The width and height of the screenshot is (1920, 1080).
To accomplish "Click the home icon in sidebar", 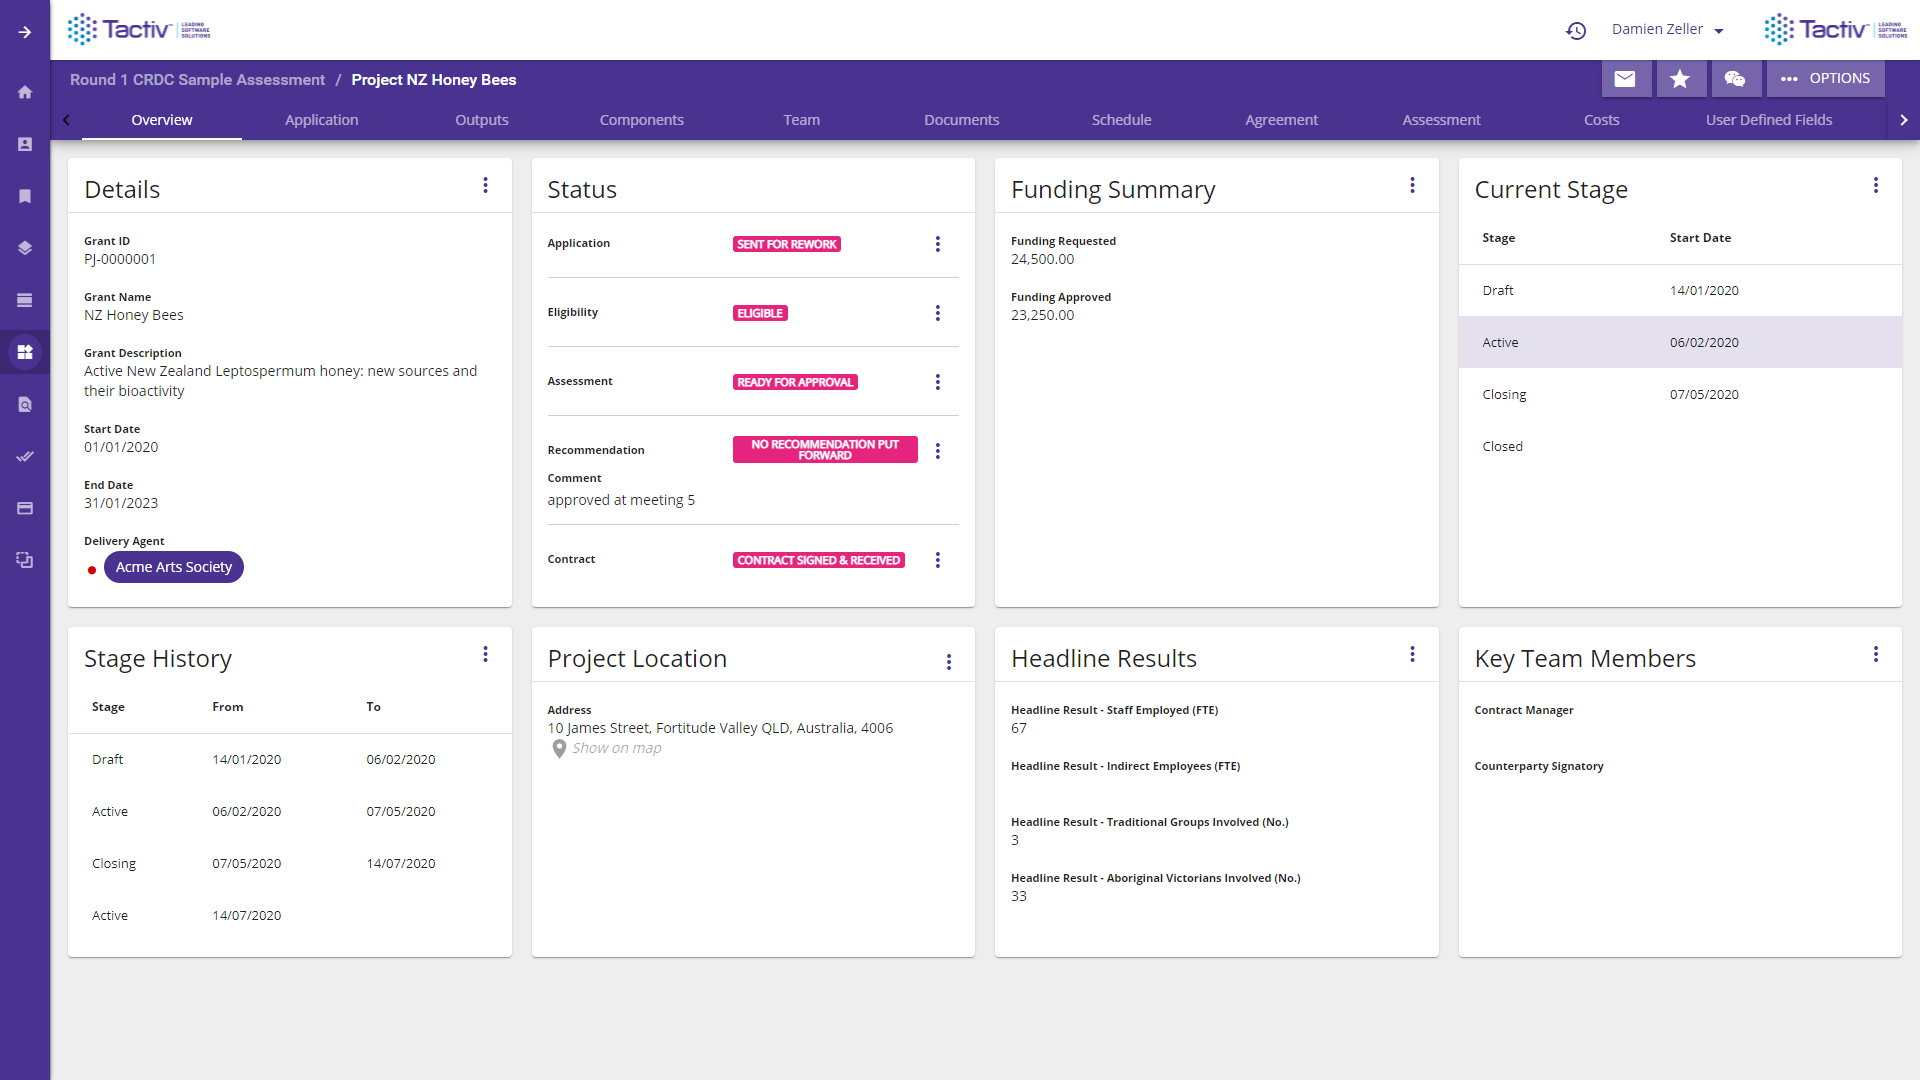I will [x=25, y=92].
